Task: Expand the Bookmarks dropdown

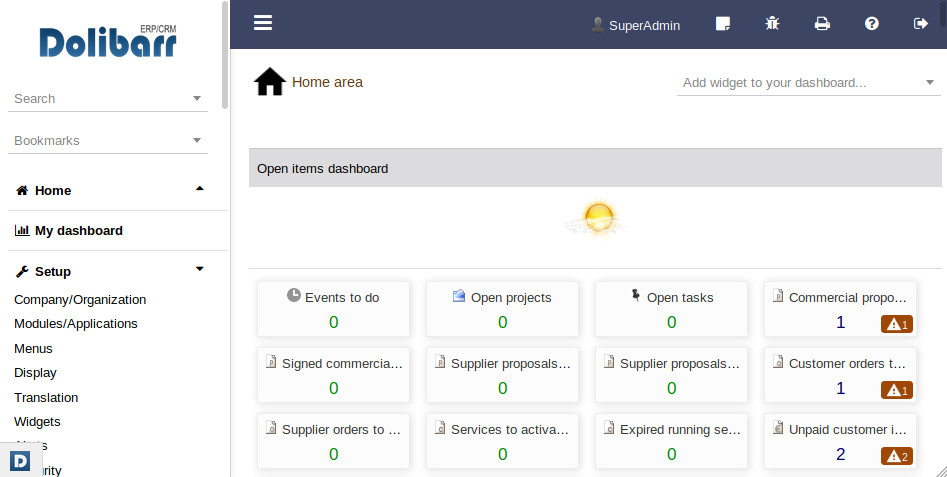Action: point(197,141)
